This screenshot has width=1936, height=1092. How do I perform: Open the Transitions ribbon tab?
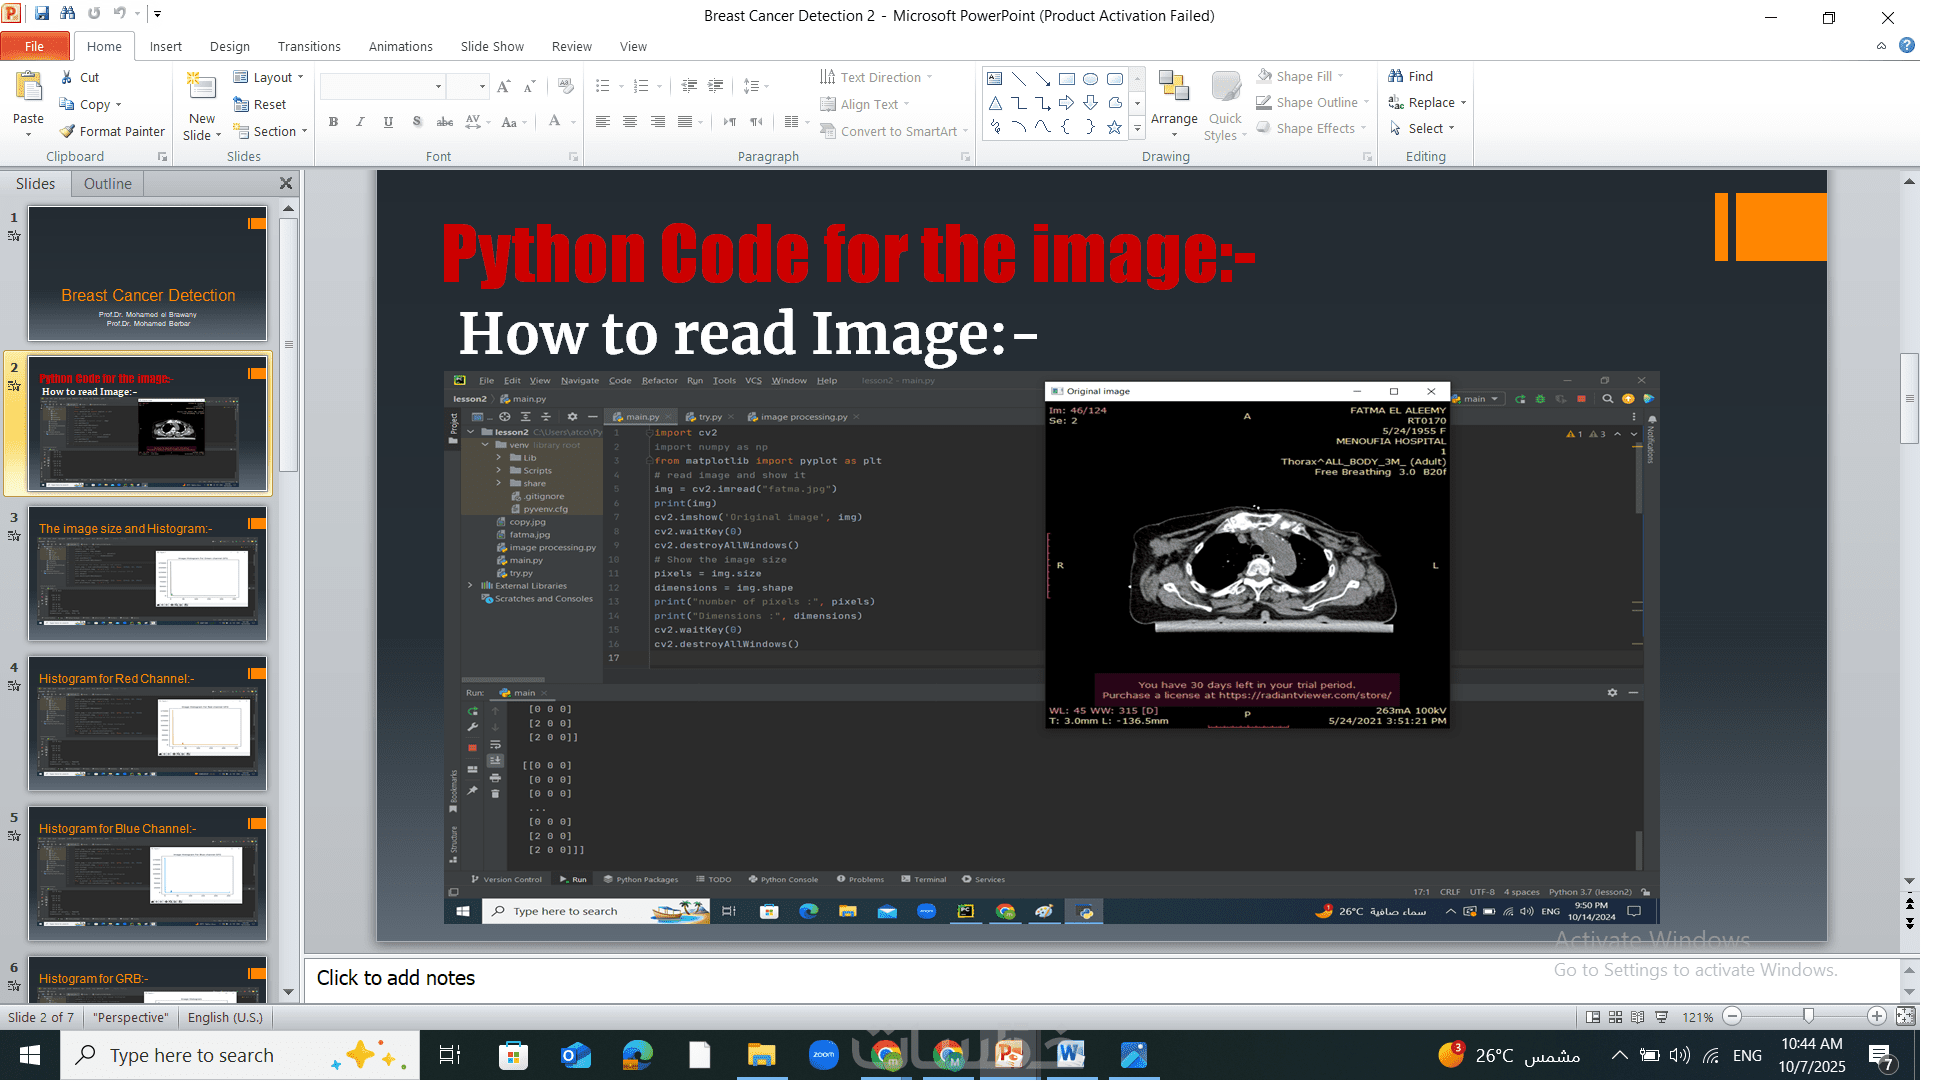pos(309,46)
